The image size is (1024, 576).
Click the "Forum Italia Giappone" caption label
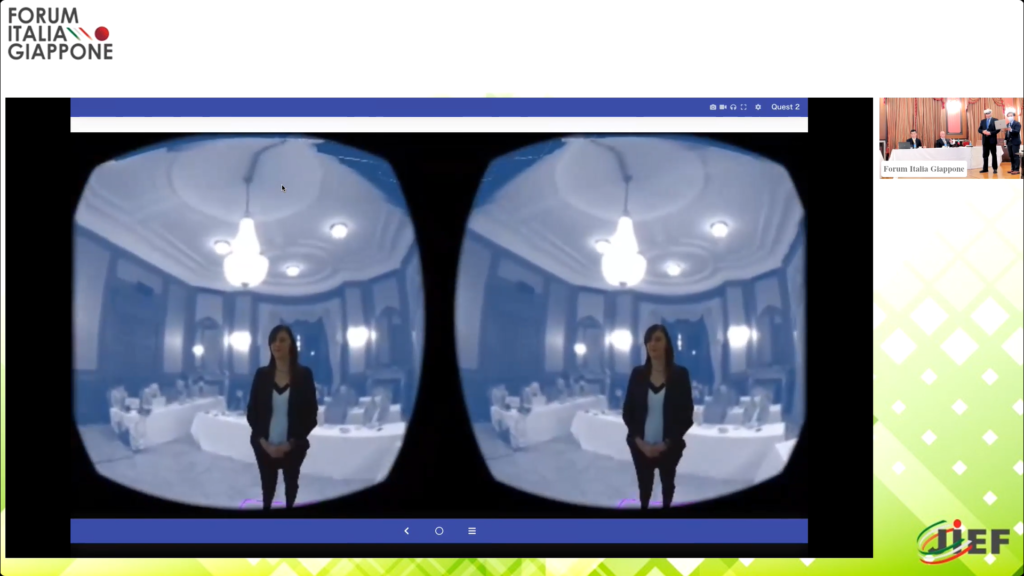924,169
